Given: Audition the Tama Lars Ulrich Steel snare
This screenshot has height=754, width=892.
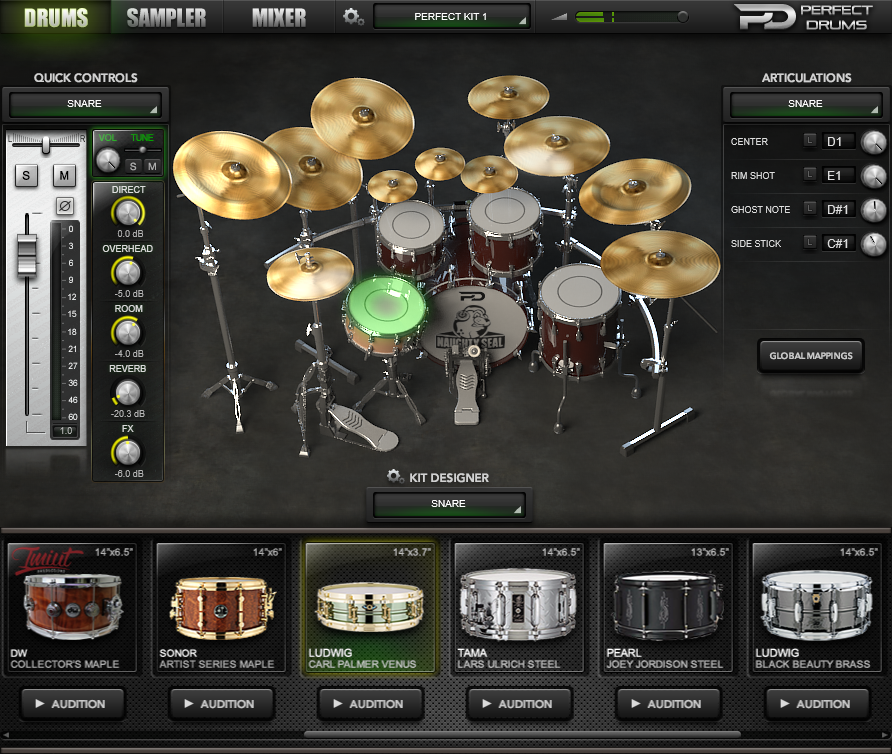Looking at the screenshot, I should (x=519, y=704).
